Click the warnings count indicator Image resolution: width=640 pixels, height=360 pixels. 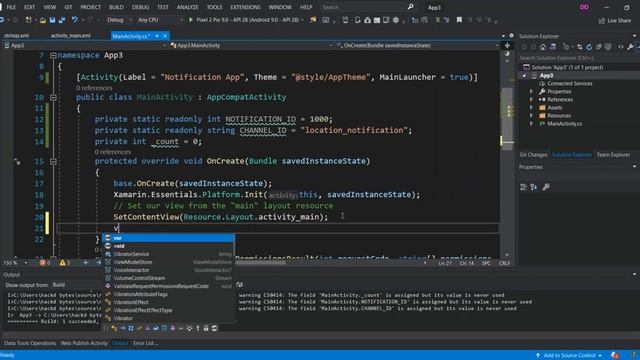pos(64,263)
